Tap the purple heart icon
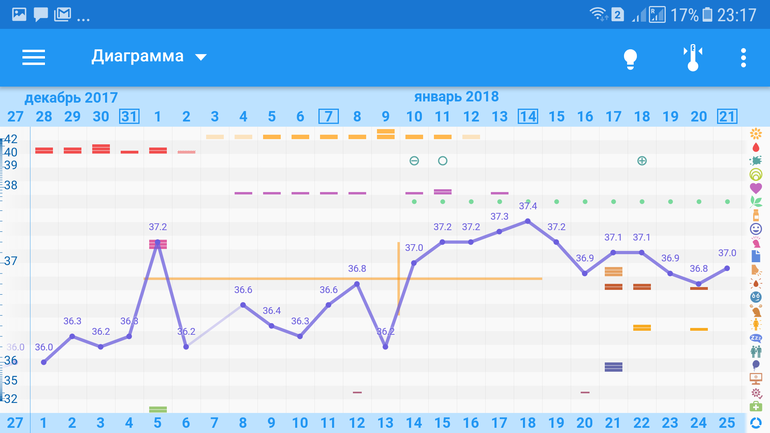The height and width of the screenshot is (433, 770). click(756, 188)
